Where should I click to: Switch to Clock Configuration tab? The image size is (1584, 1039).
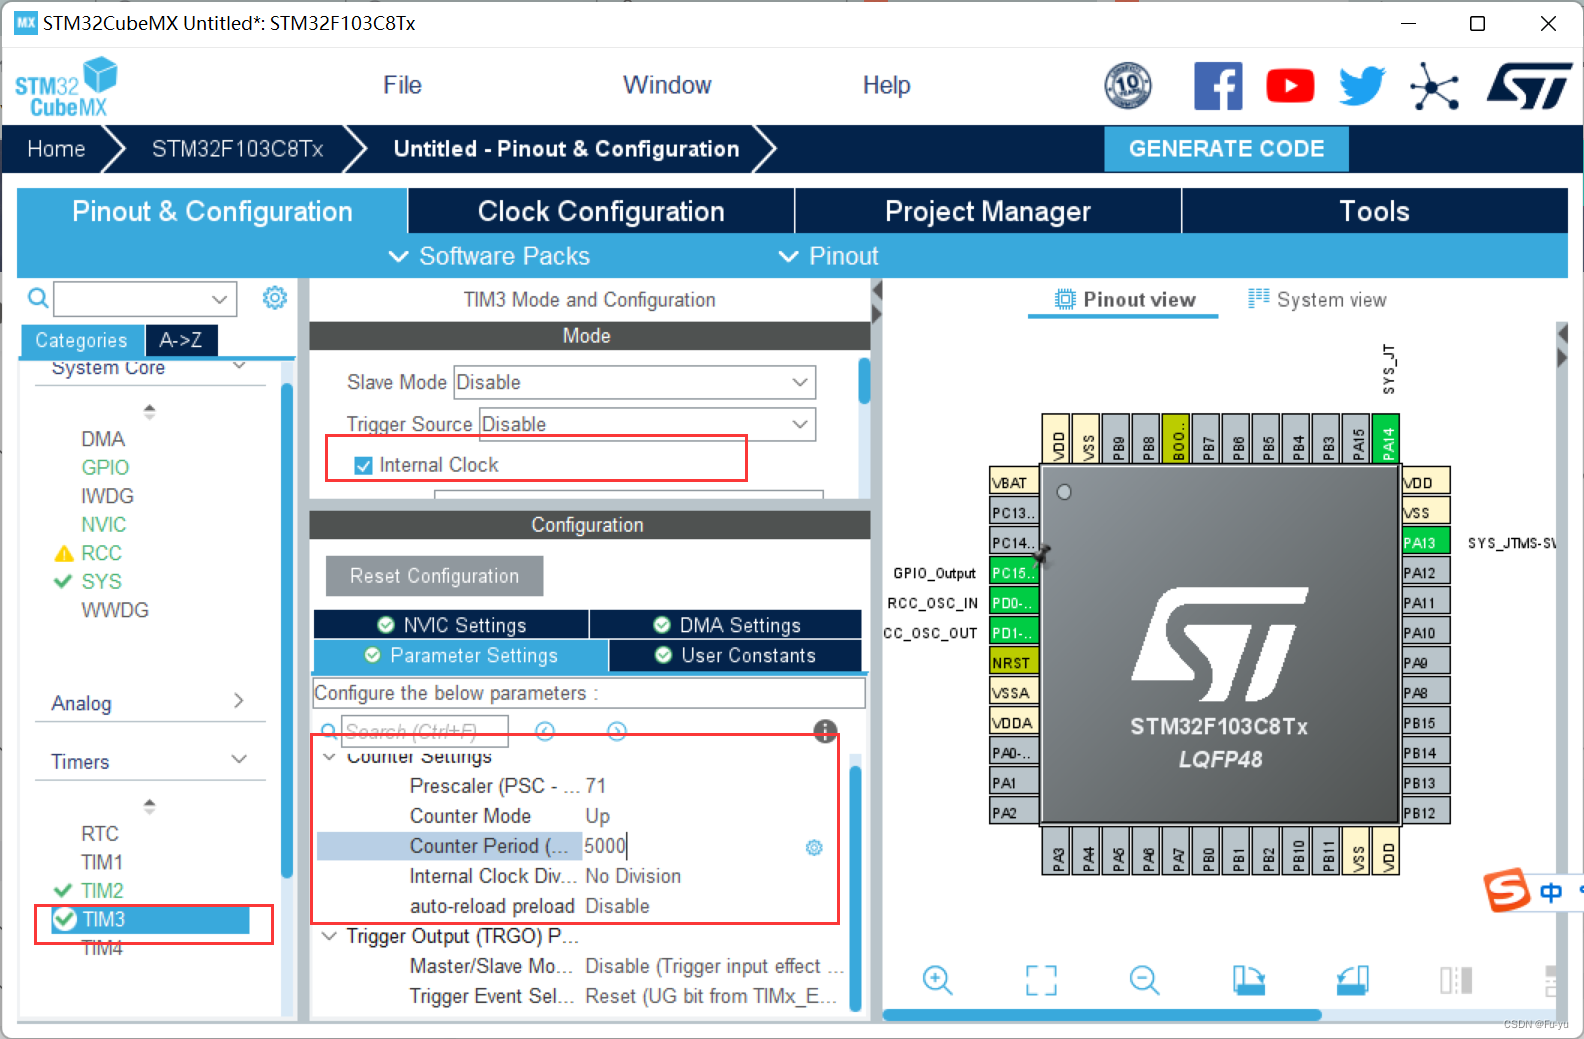[601, 211]
